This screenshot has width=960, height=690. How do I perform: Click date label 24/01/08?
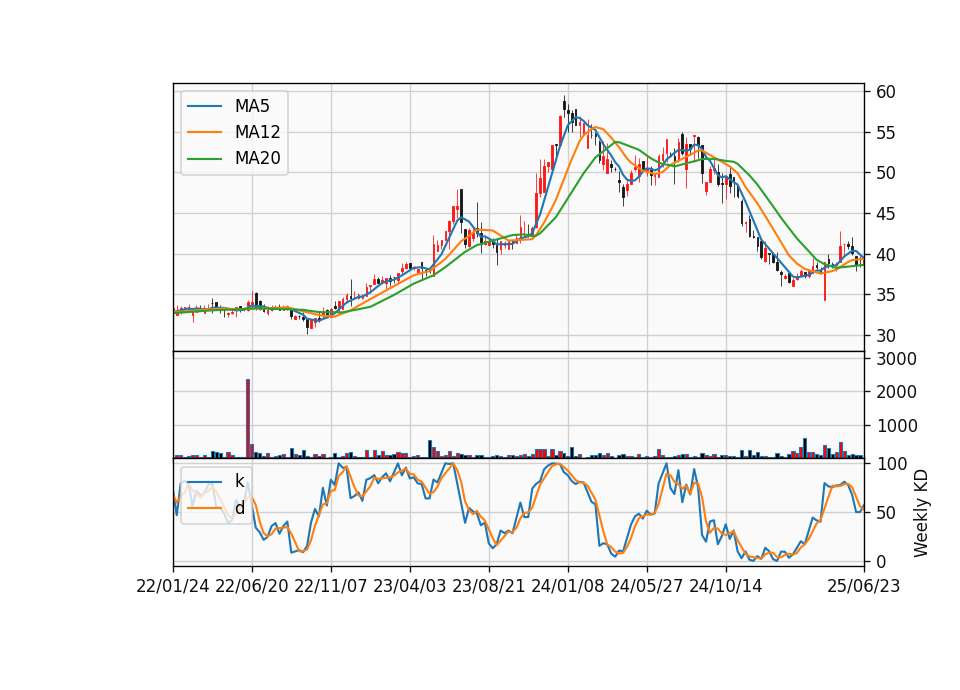point(568,586)
